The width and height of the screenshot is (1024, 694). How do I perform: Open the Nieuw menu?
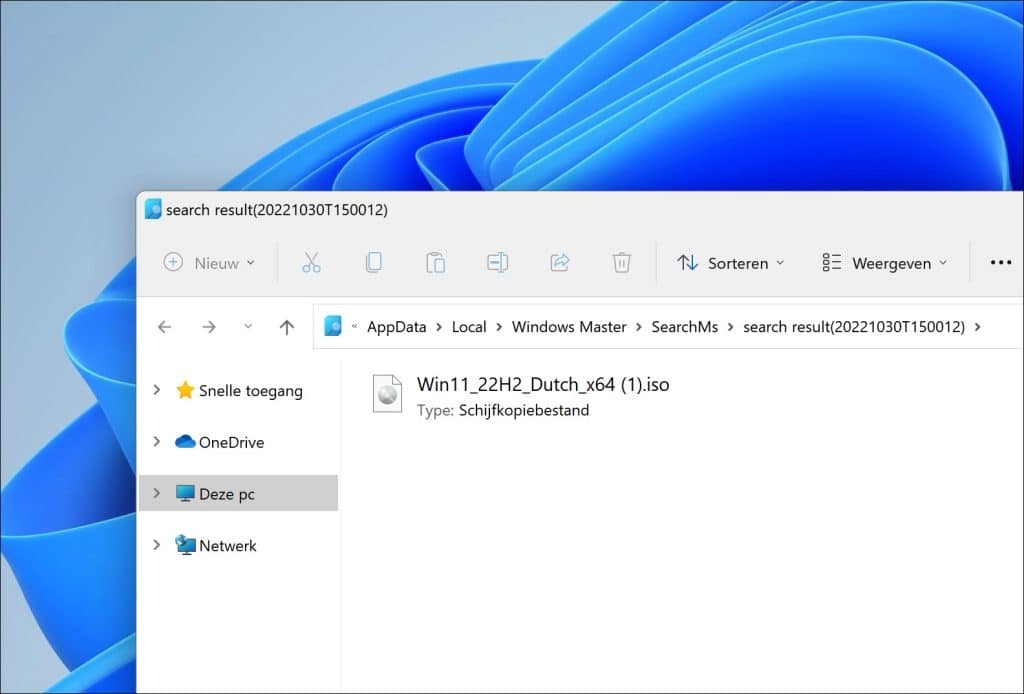207,263
